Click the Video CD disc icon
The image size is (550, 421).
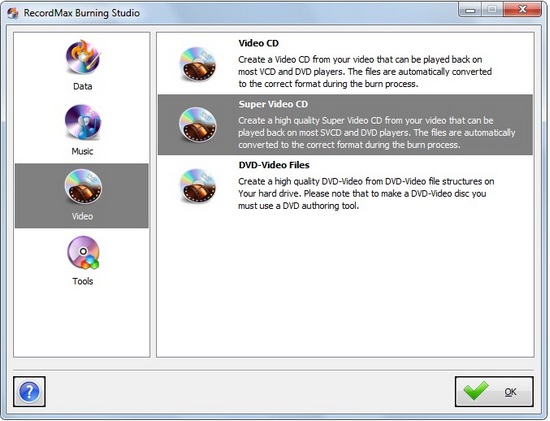click(x=197, y=64)
